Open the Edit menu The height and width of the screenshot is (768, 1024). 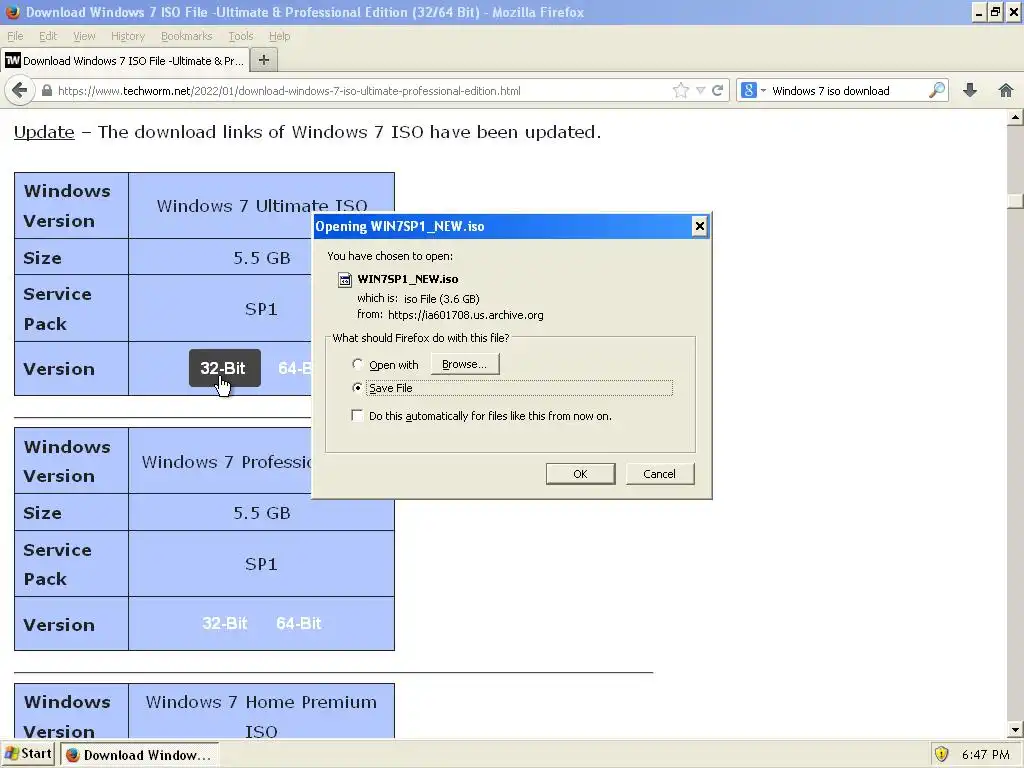click(48, 36)
